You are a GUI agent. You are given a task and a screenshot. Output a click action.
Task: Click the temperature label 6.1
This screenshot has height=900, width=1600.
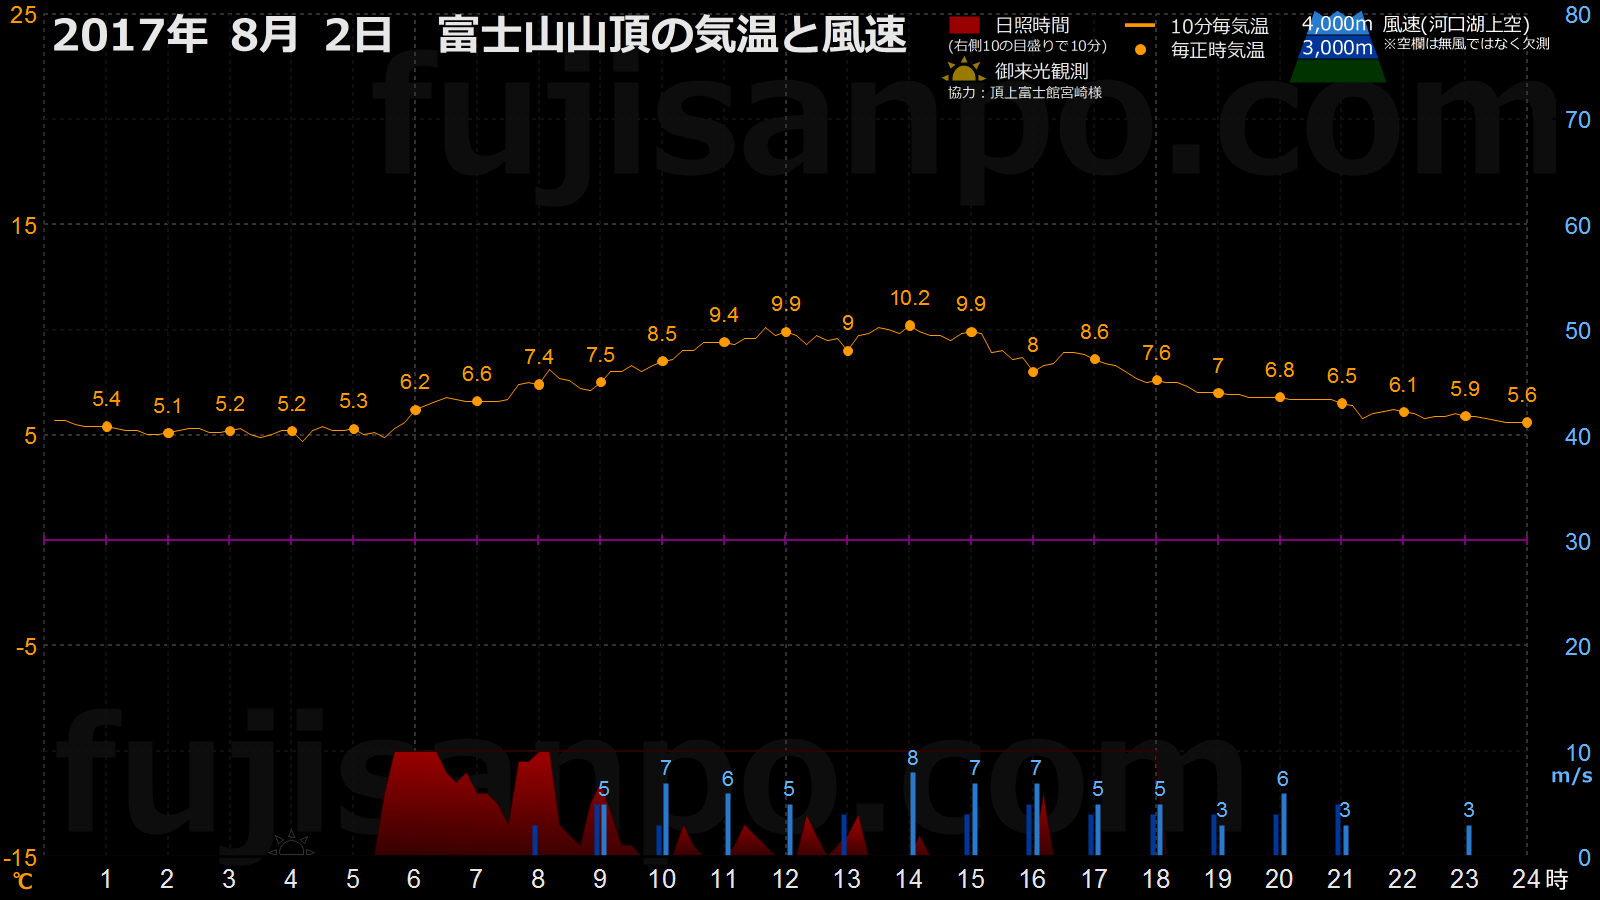(1403, 385)
